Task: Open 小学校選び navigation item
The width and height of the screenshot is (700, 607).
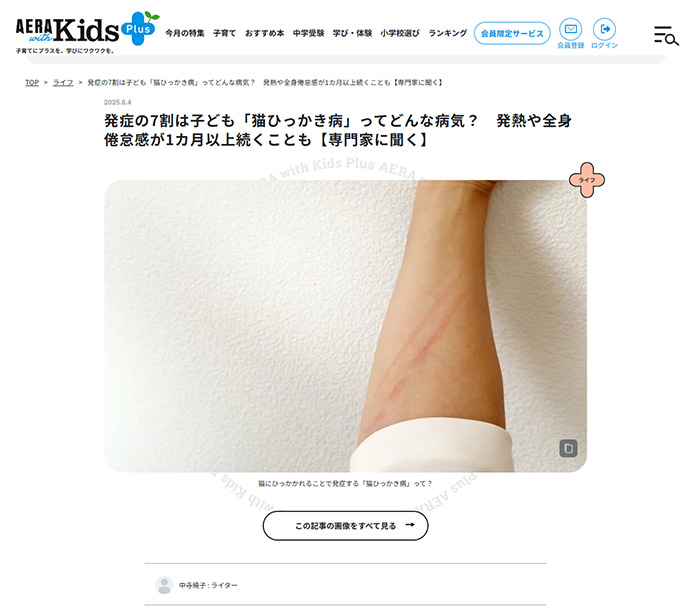Action: click(400, 33)
